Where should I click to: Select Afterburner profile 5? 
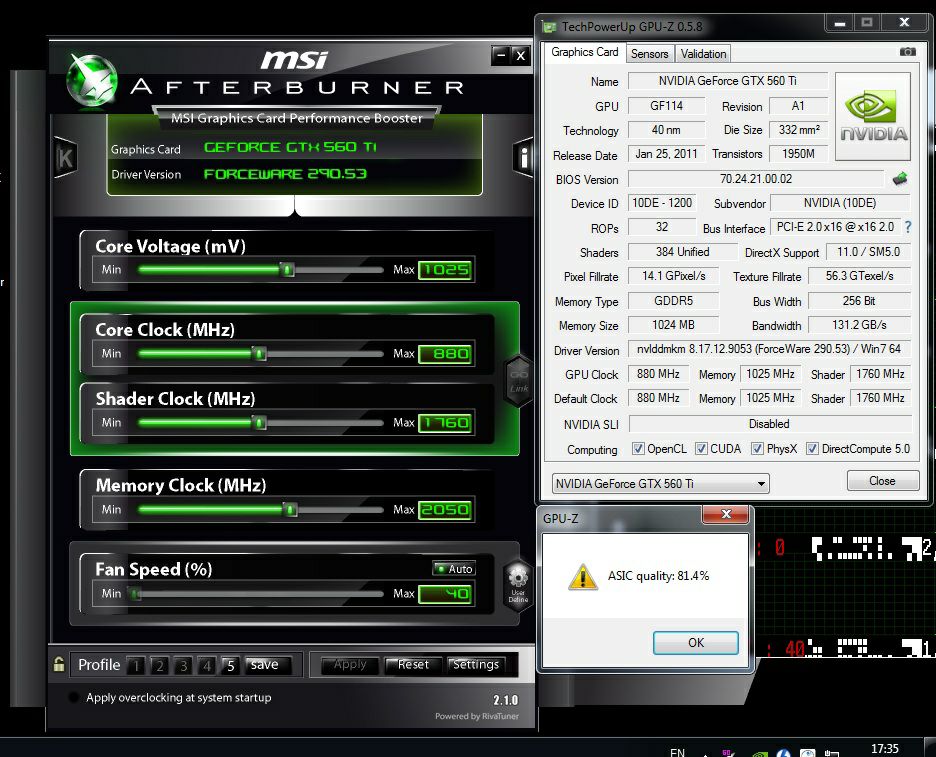pos(230,665)
